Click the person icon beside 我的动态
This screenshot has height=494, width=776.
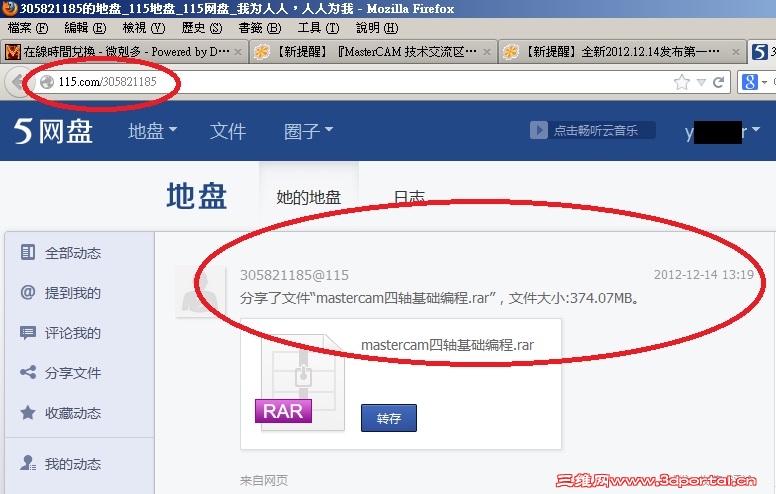[28, 463]
